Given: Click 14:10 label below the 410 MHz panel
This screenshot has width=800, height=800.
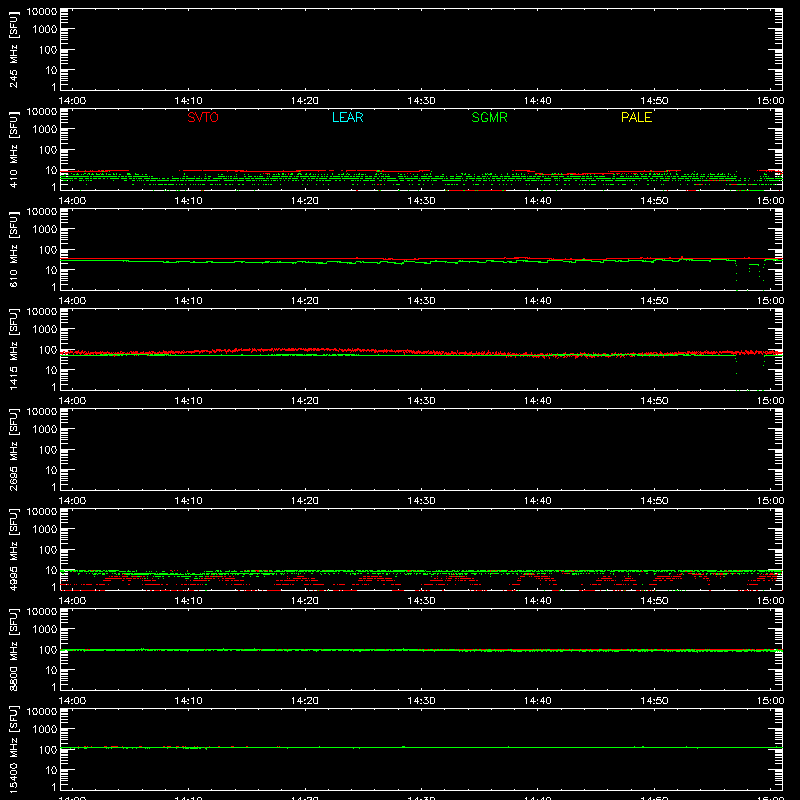Looking at the screenshot, I should tap(188, 201).
